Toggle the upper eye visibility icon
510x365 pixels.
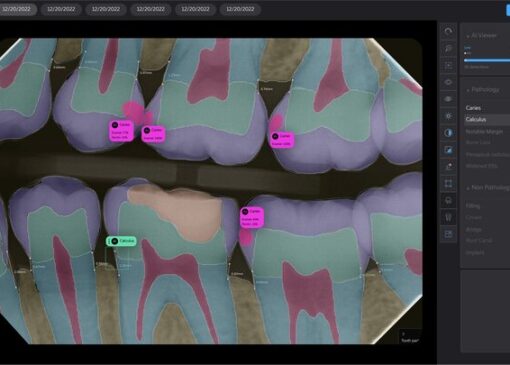coord(448,82)
